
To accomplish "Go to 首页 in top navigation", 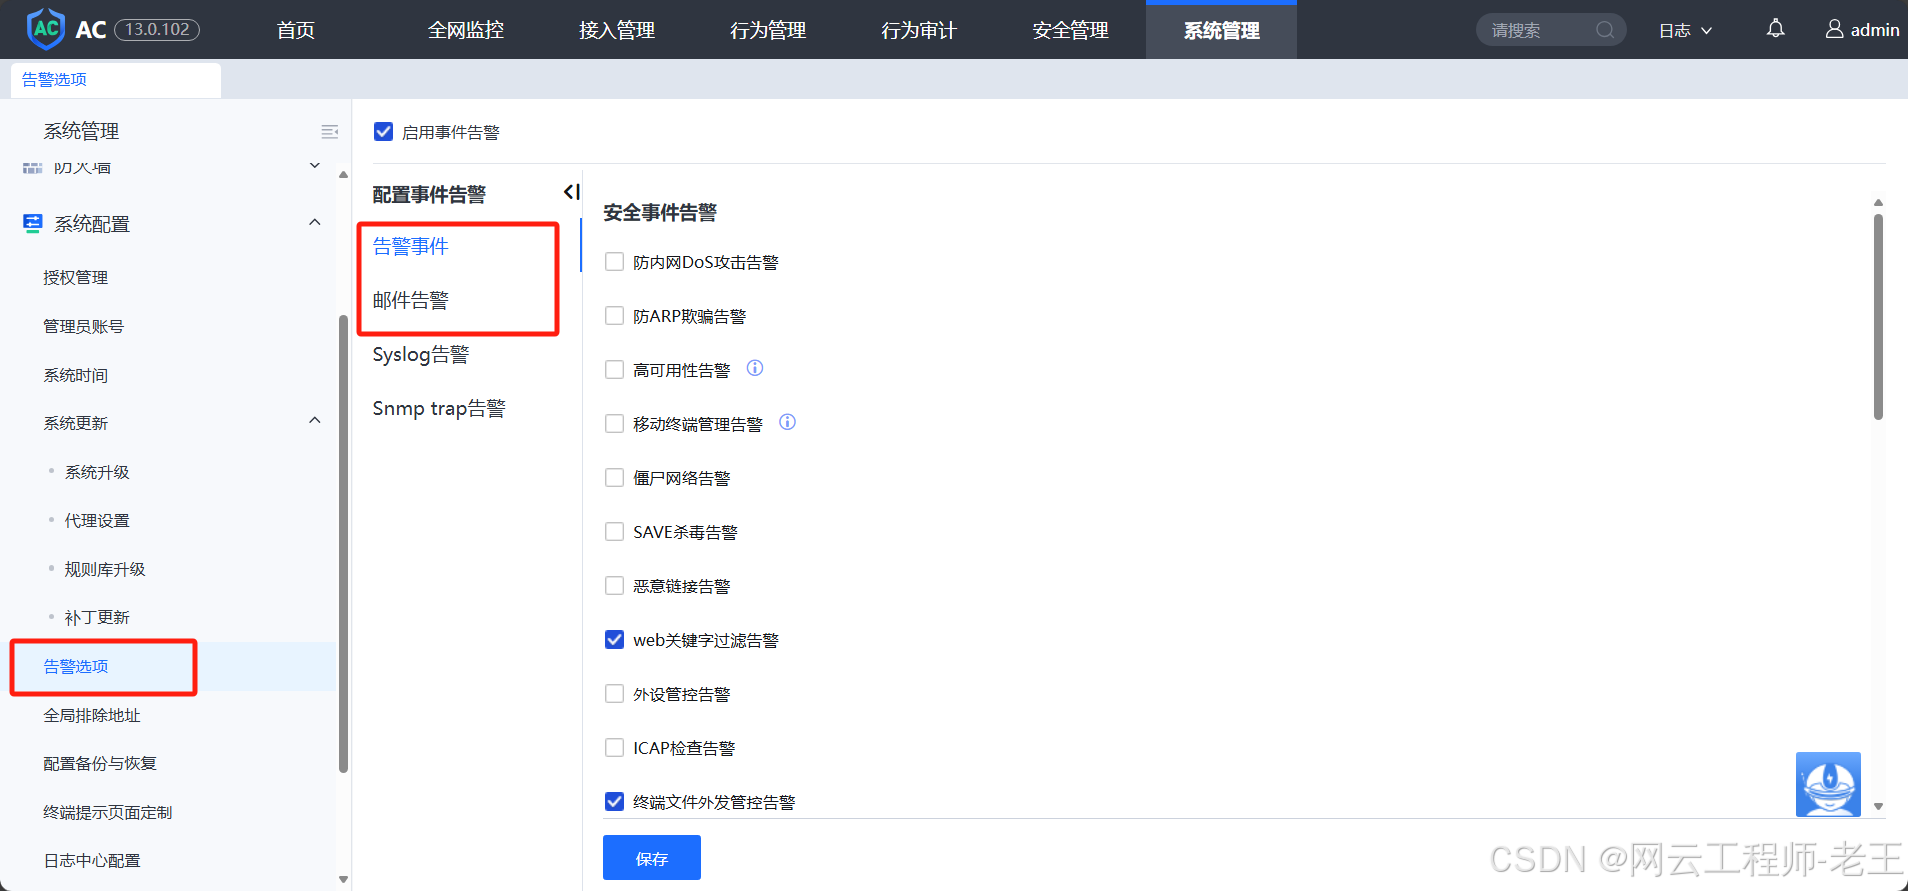I will click(296, 30).
